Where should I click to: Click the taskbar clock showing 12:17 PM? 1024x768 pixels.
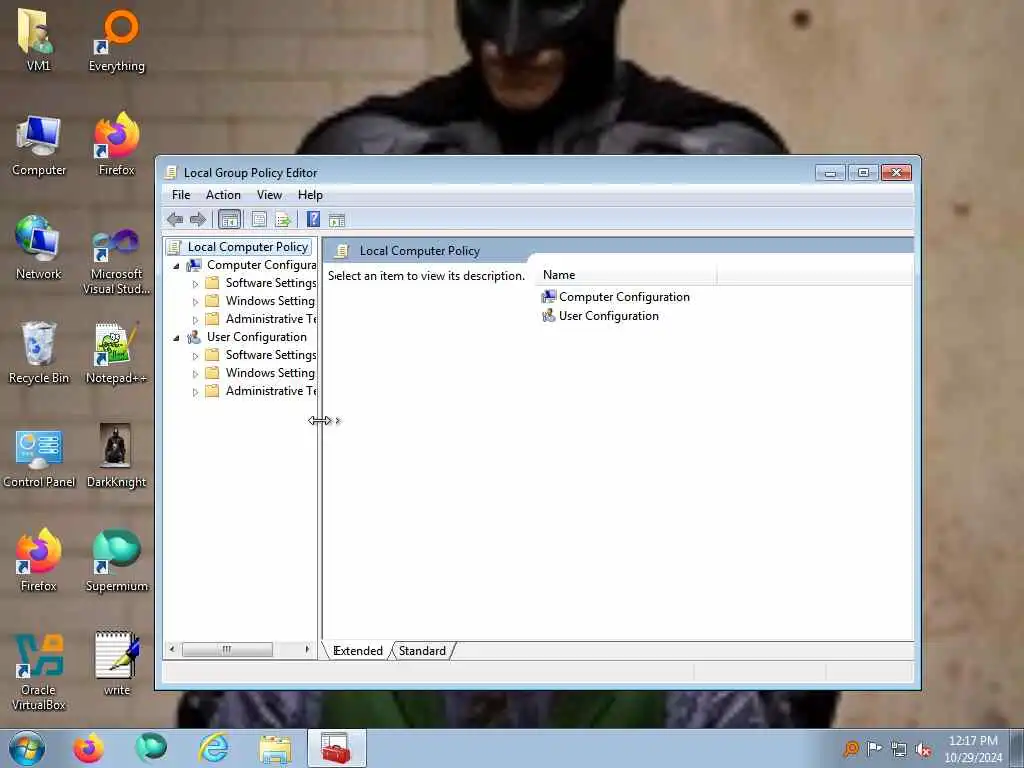tap(973, 749)
